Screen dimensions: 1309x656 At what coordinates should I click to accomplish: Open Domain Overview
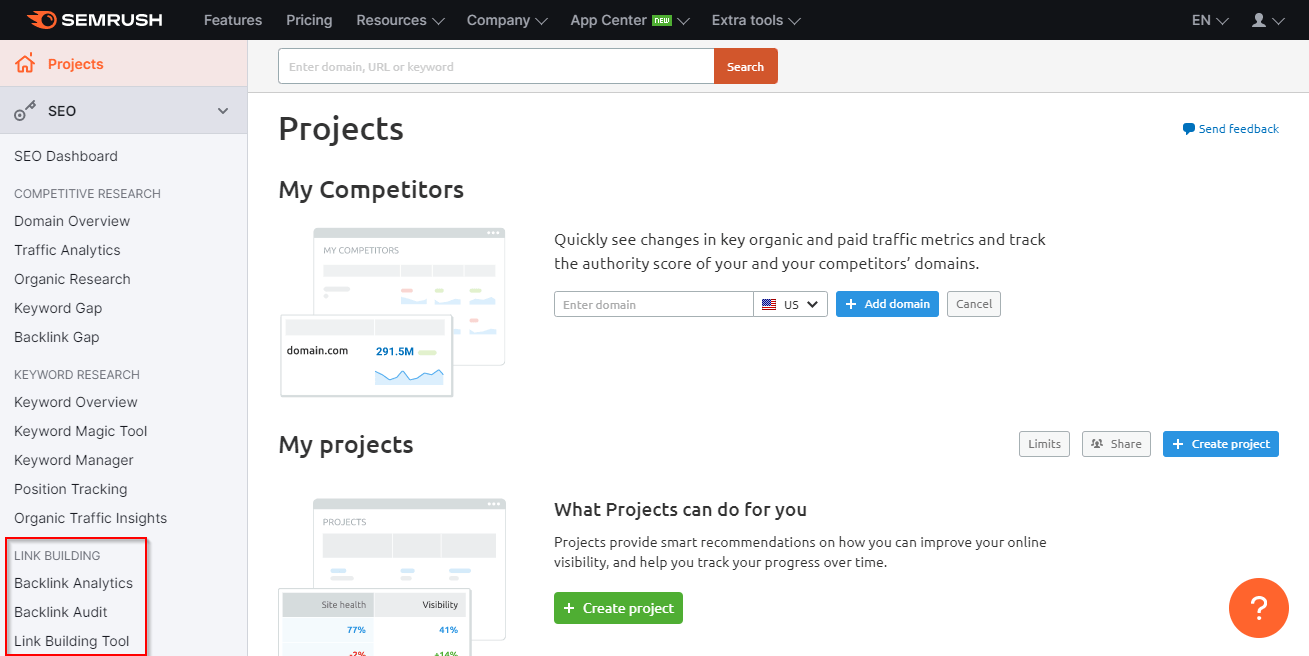click(72, 221)
